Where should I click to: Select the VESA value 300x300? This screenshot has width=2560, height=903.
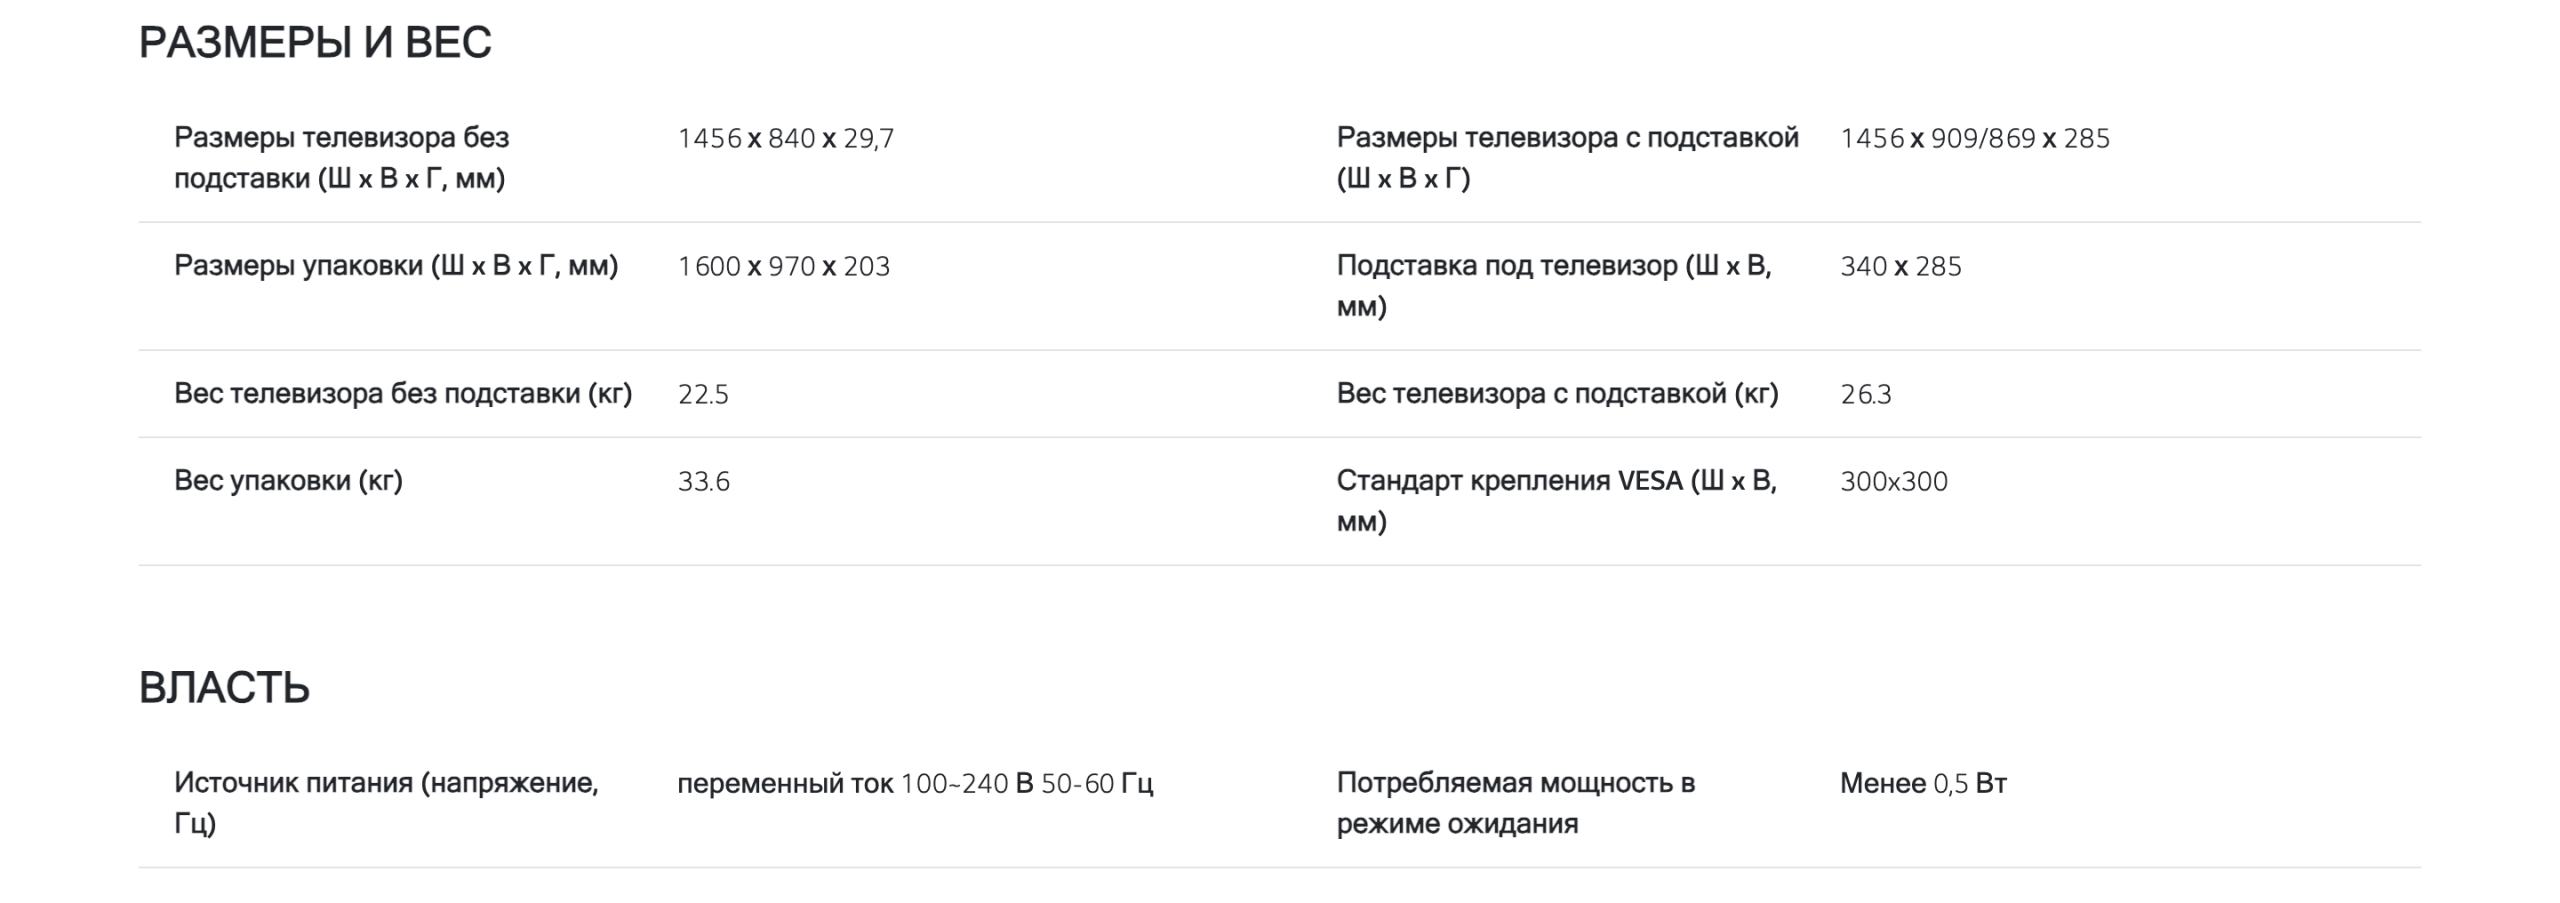(1894, 481)
